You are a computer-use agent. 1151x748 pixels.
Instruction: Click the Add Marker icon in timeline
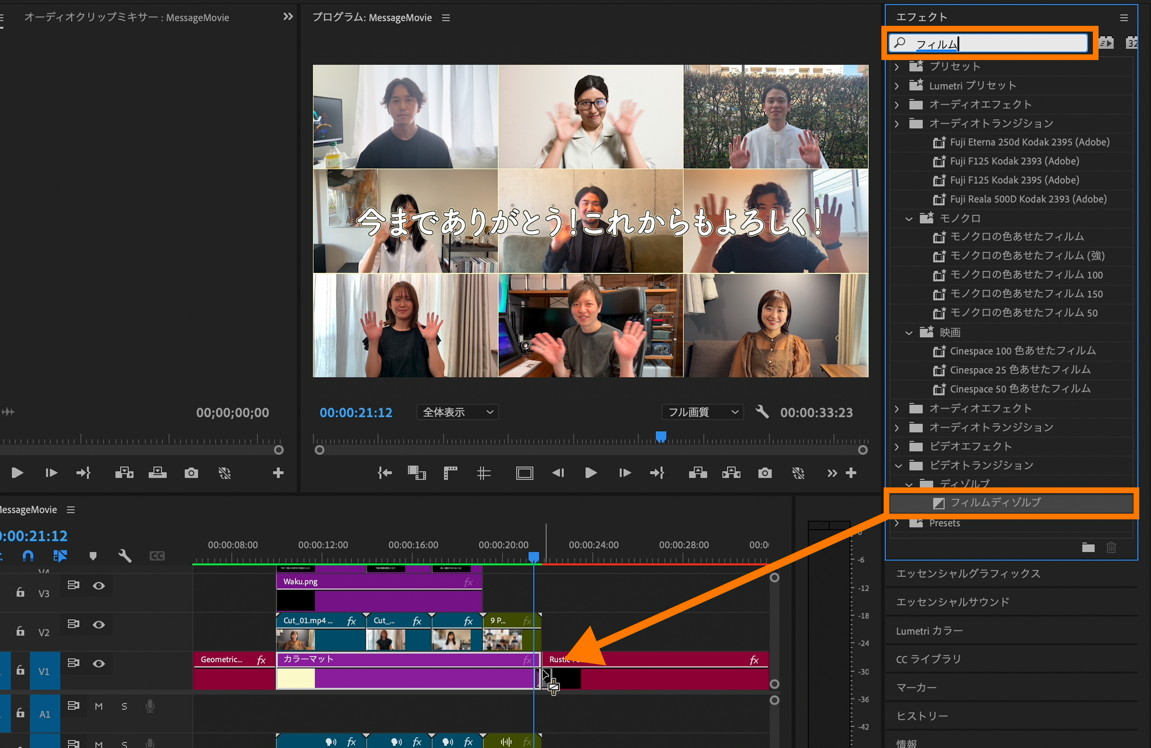pyautogui.click(x=93, y=556)
